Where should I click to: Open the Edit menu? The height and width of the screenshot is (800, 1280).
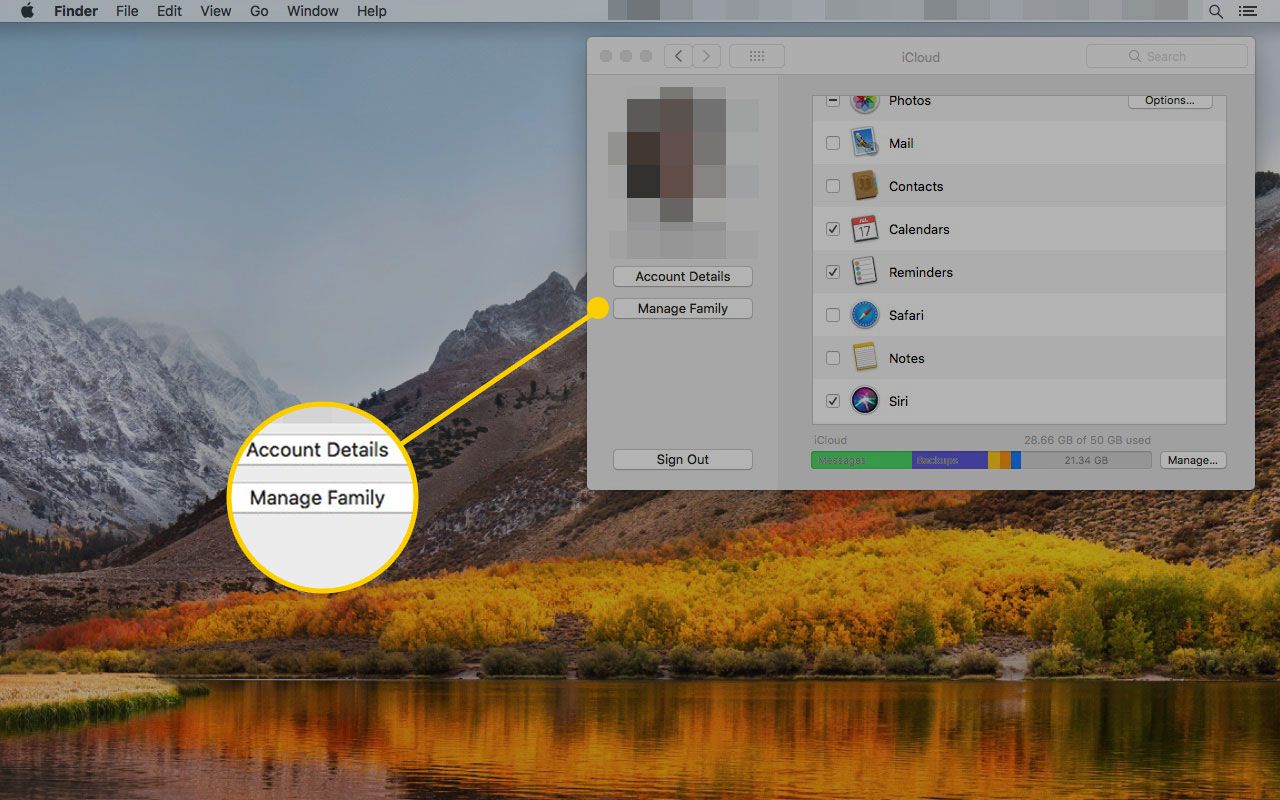tap(169, 11)
